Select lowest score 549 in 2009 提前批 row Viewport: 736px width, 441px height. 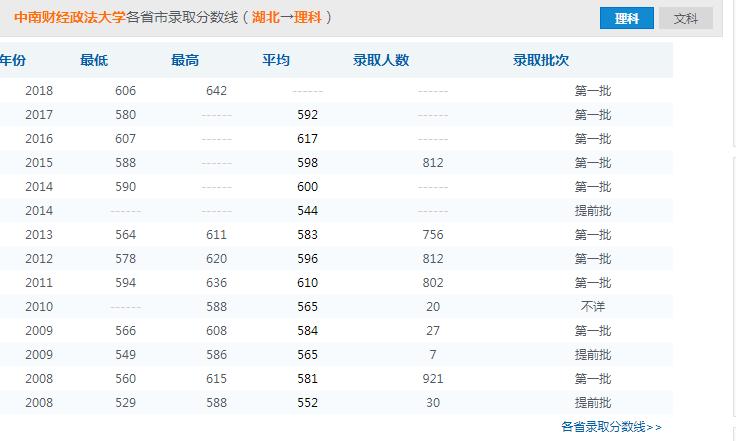point(125,354)
